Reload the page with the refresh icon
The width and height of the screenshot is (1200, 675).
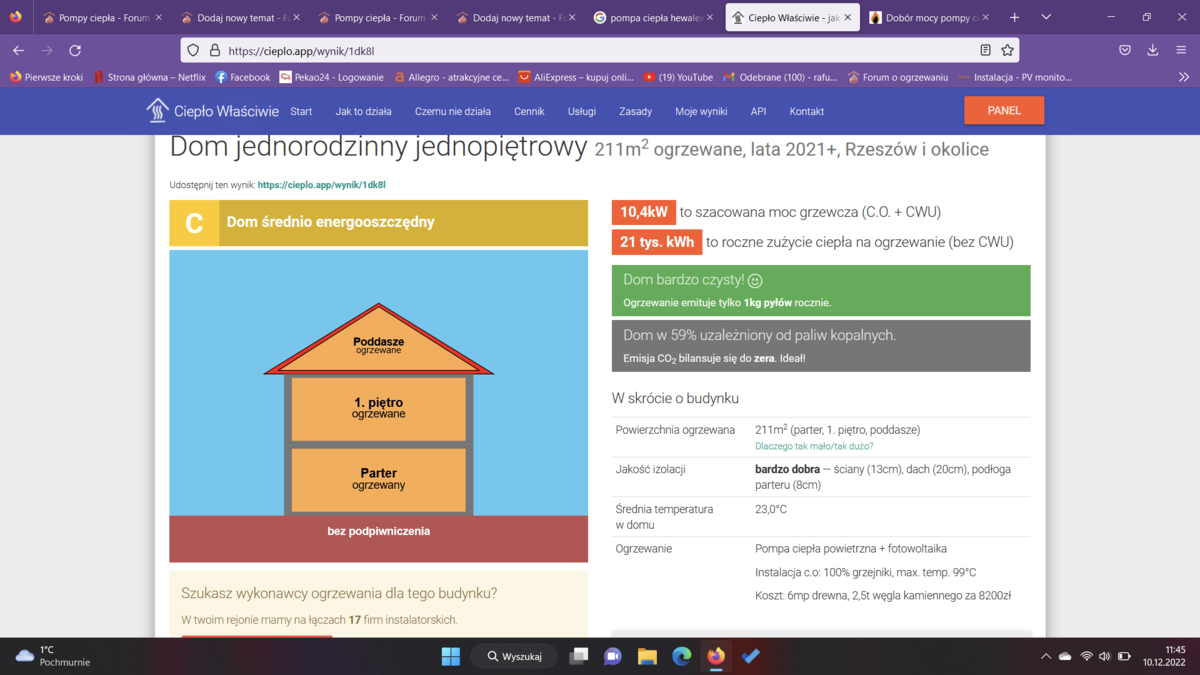click(75, 50)
